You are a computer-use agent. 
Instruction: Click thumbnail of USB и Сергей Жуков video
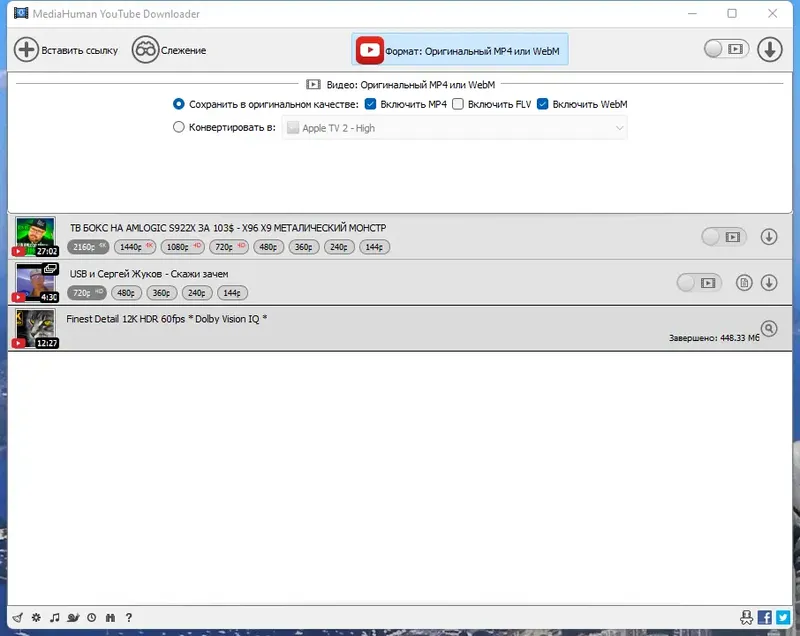(35, 282)
